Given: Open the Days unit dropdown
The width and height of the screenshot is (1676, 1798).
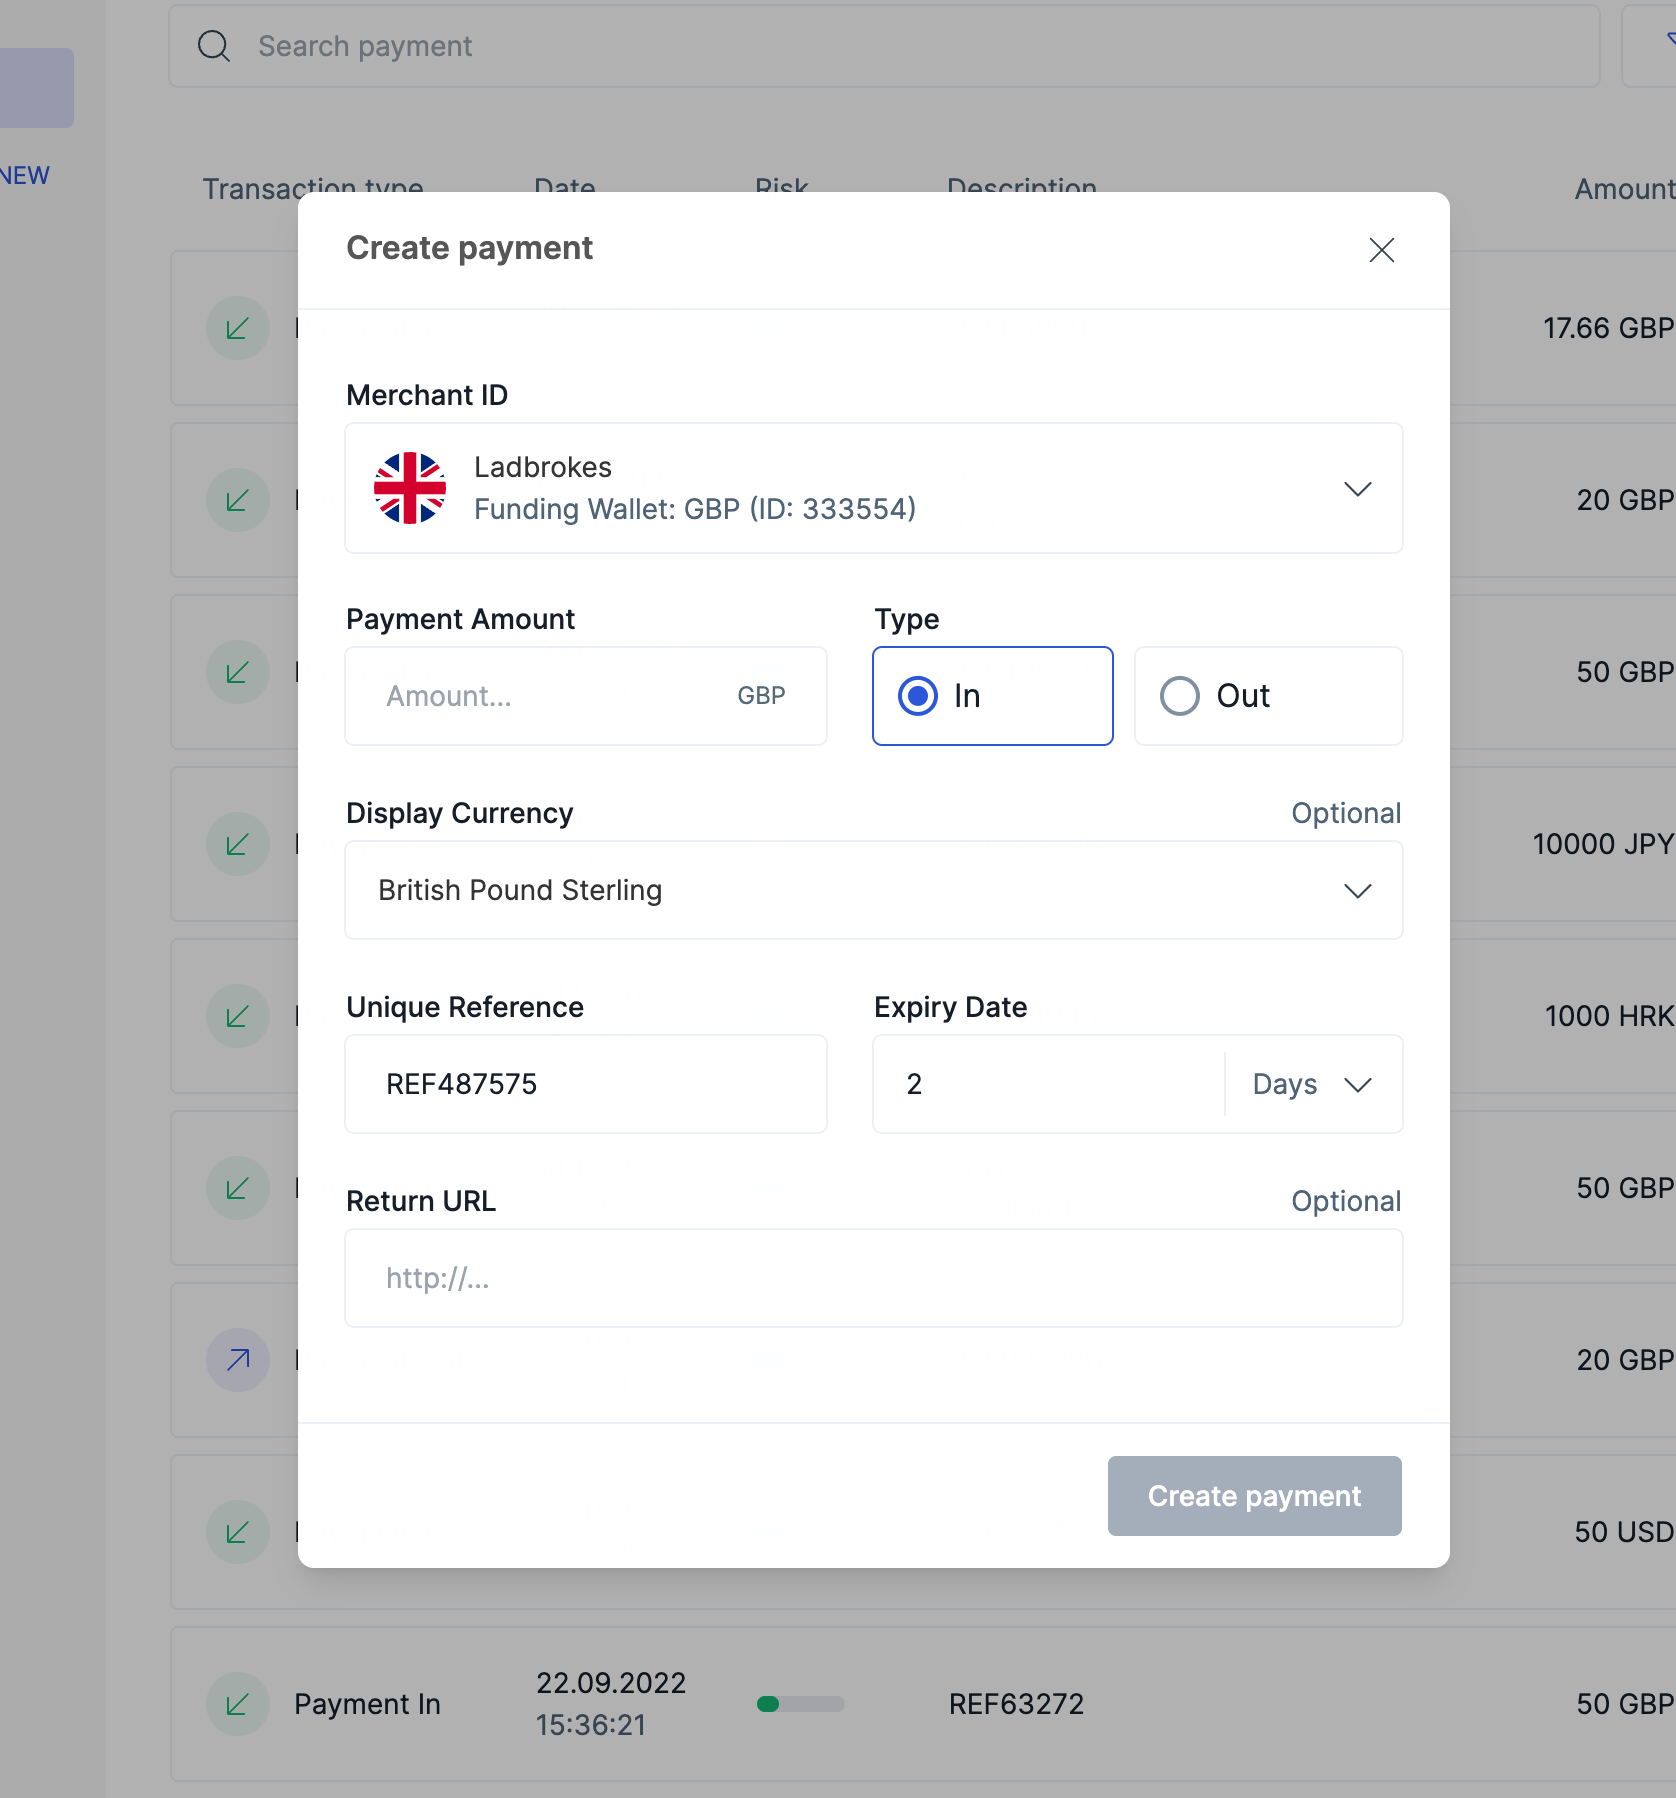Looking at the screenshot, I should tap(1313, 1084).
